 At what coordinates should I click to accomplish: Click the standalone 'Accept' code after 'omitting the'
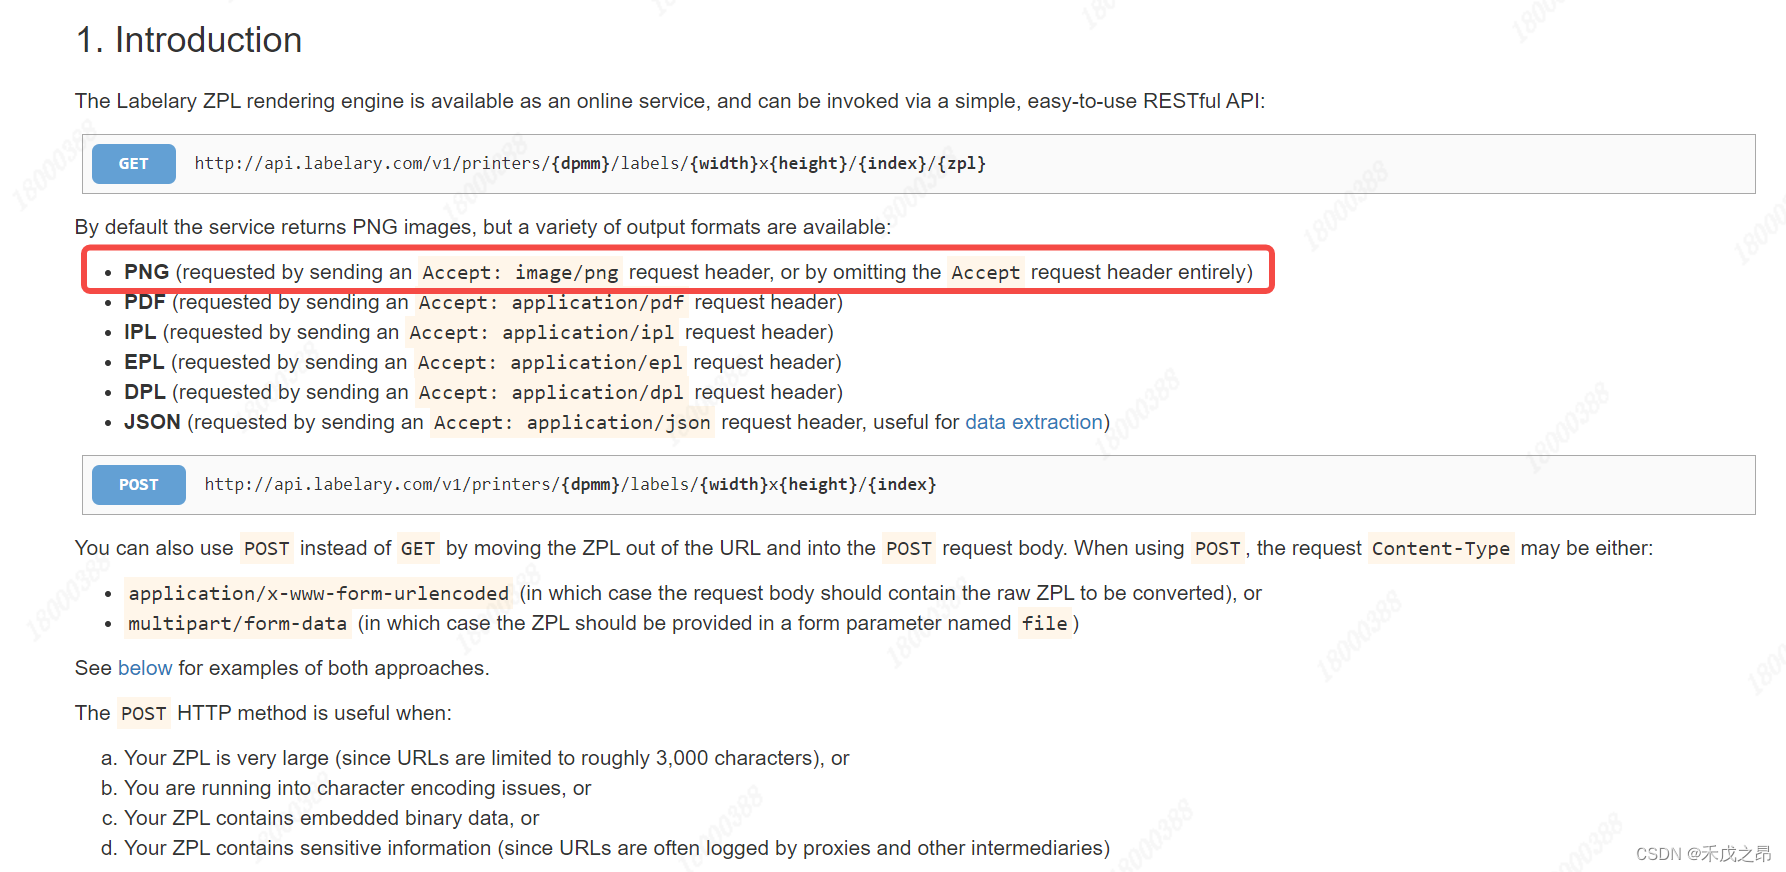(986, 272)
